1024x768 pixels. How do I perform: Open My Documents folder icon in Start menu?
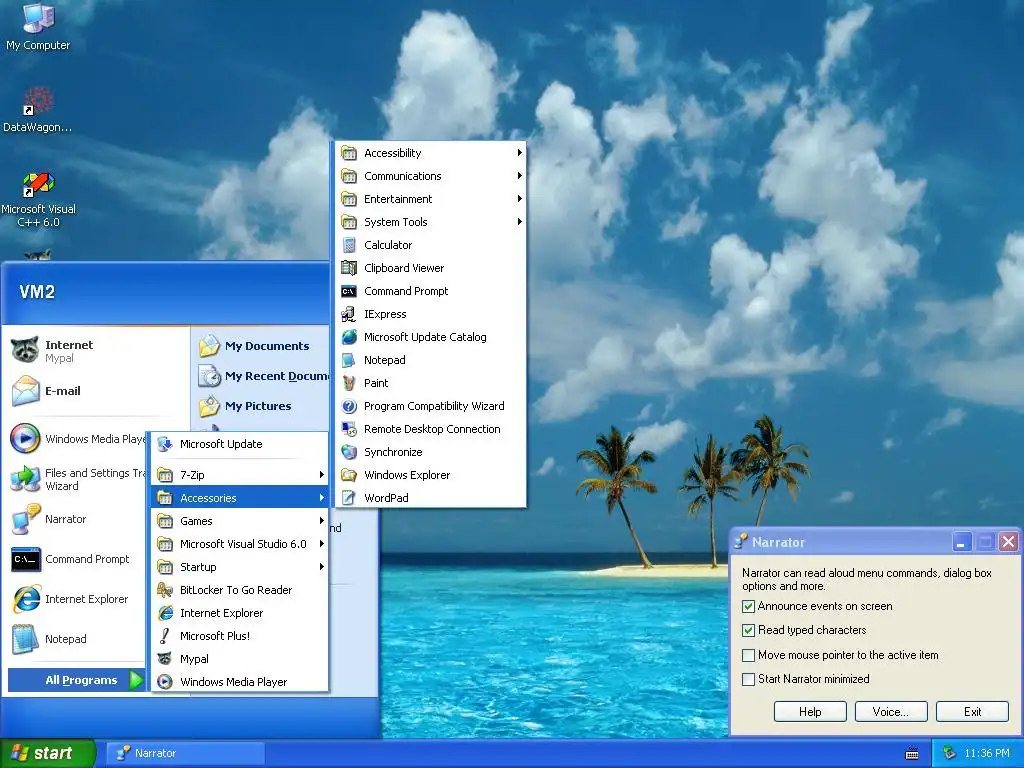pyautogui.click(x=210, y=345)
